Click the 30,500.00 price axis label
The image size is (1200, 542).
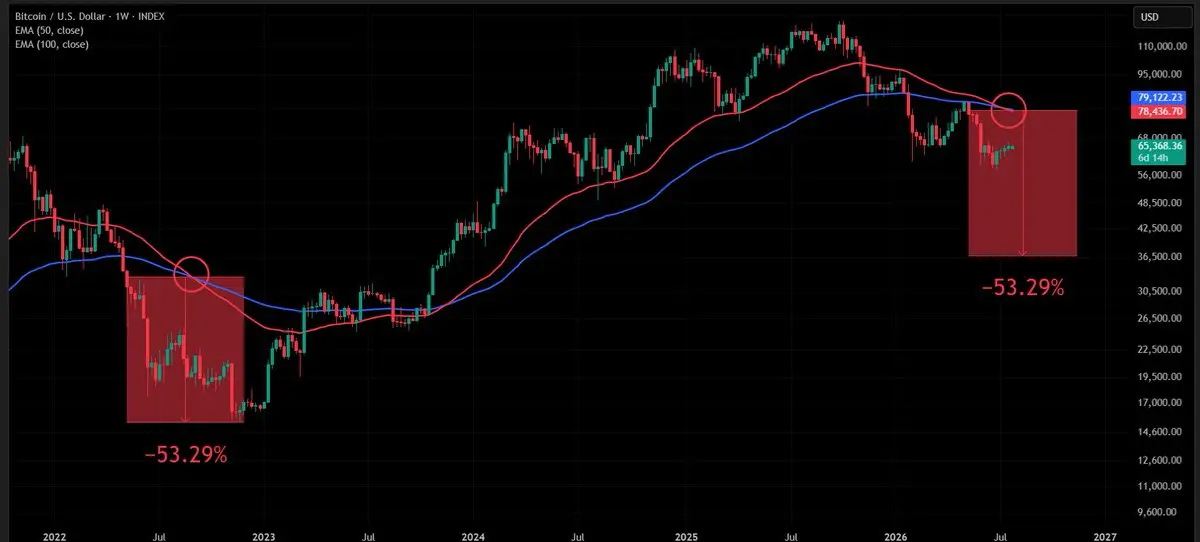(x=1161, y=291)
